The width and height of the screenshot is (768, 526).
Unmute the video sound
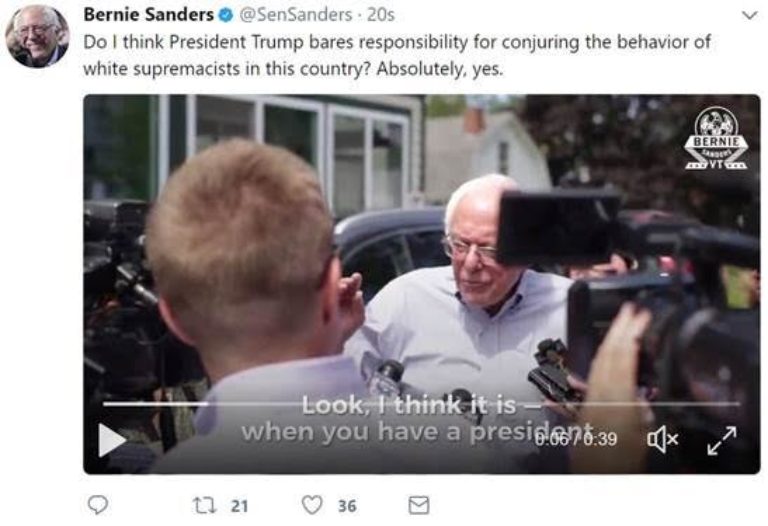pos(663,439)
